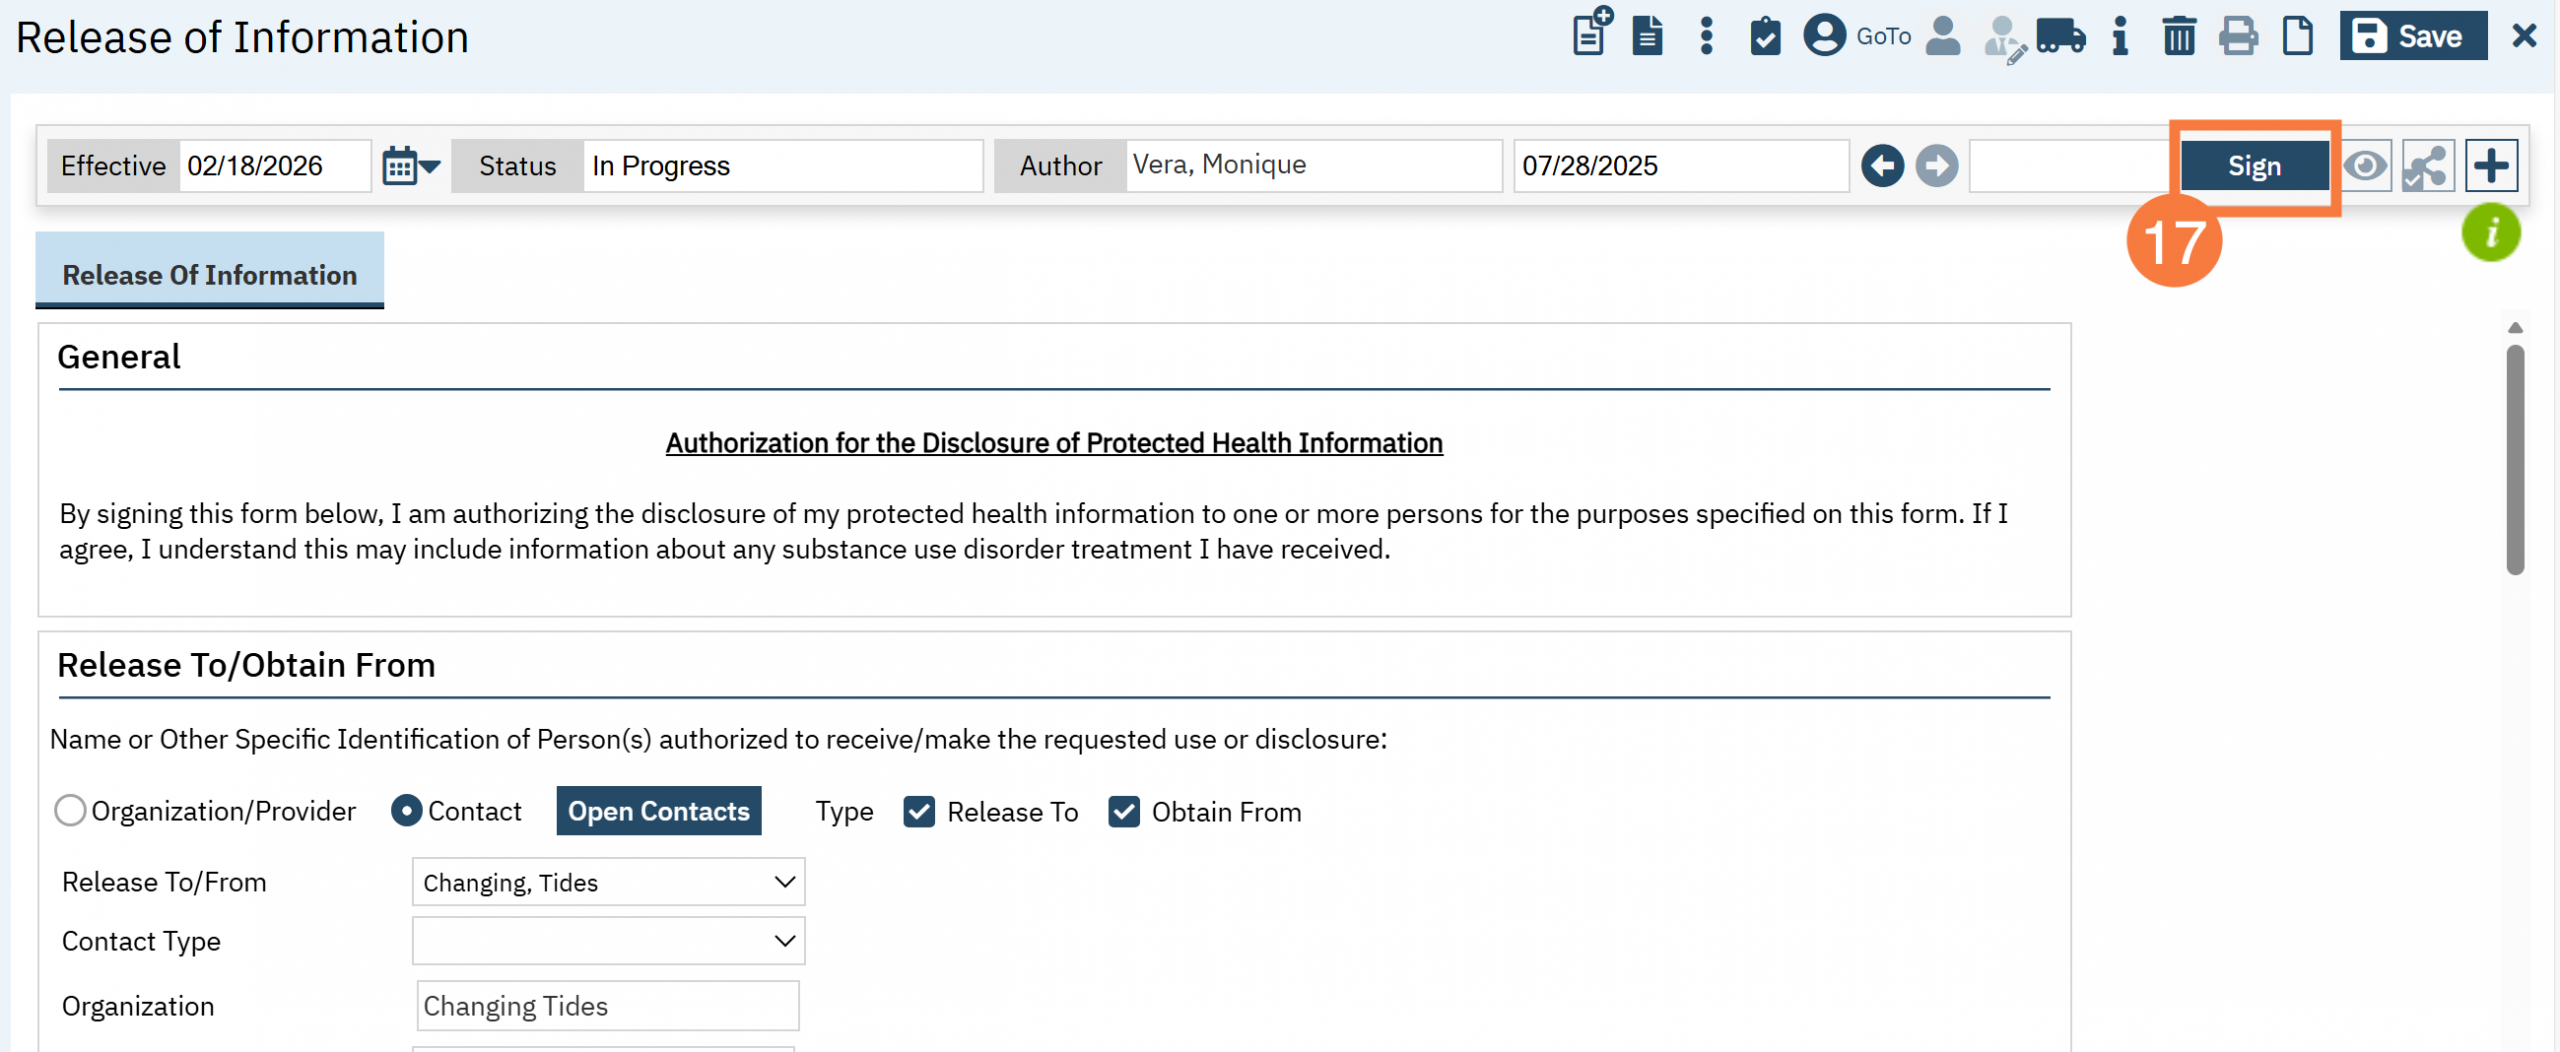Click the trash can delete icon
This screenshot has height=1052, width=2560.
click(x=2178, y=37)
